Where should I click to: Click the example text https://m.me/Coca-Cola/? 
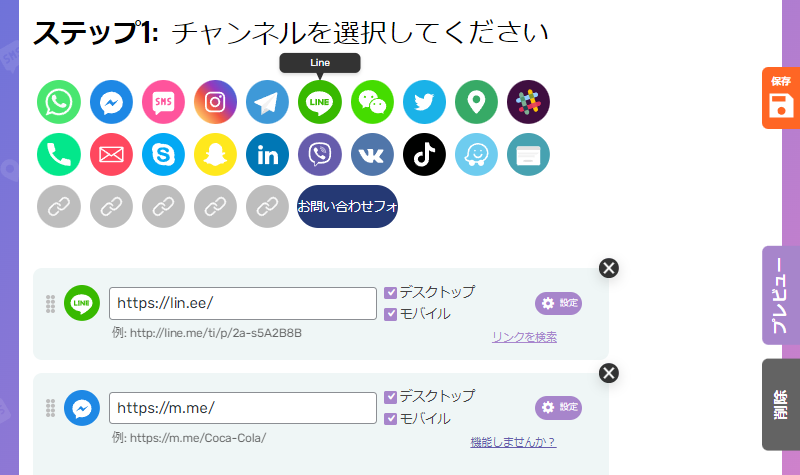pos(198,438)
